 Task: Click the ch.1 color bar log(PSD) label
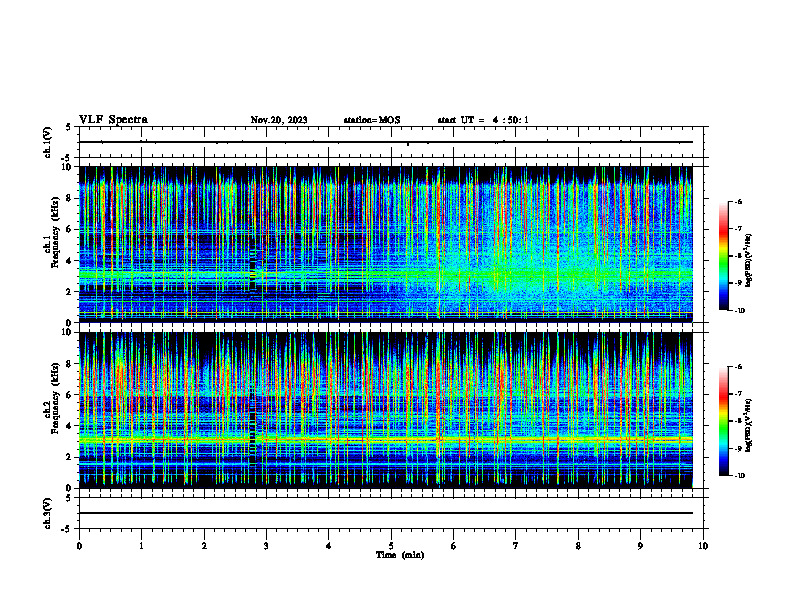tap(749, 260)
